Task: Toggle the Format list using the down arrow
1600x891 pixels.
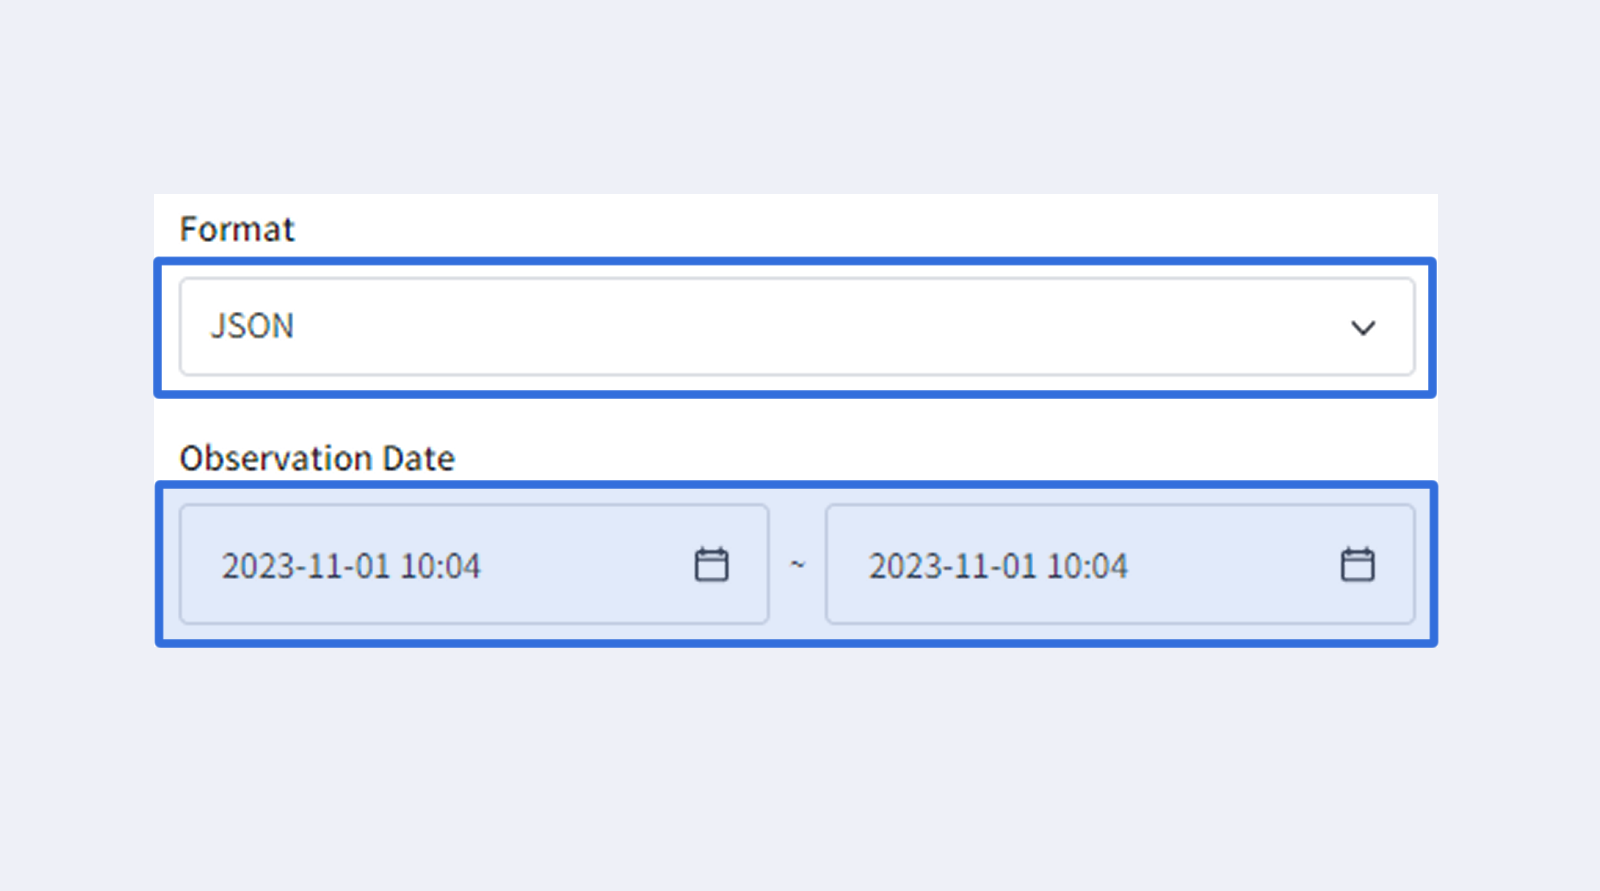Action: pos(1363,328)
